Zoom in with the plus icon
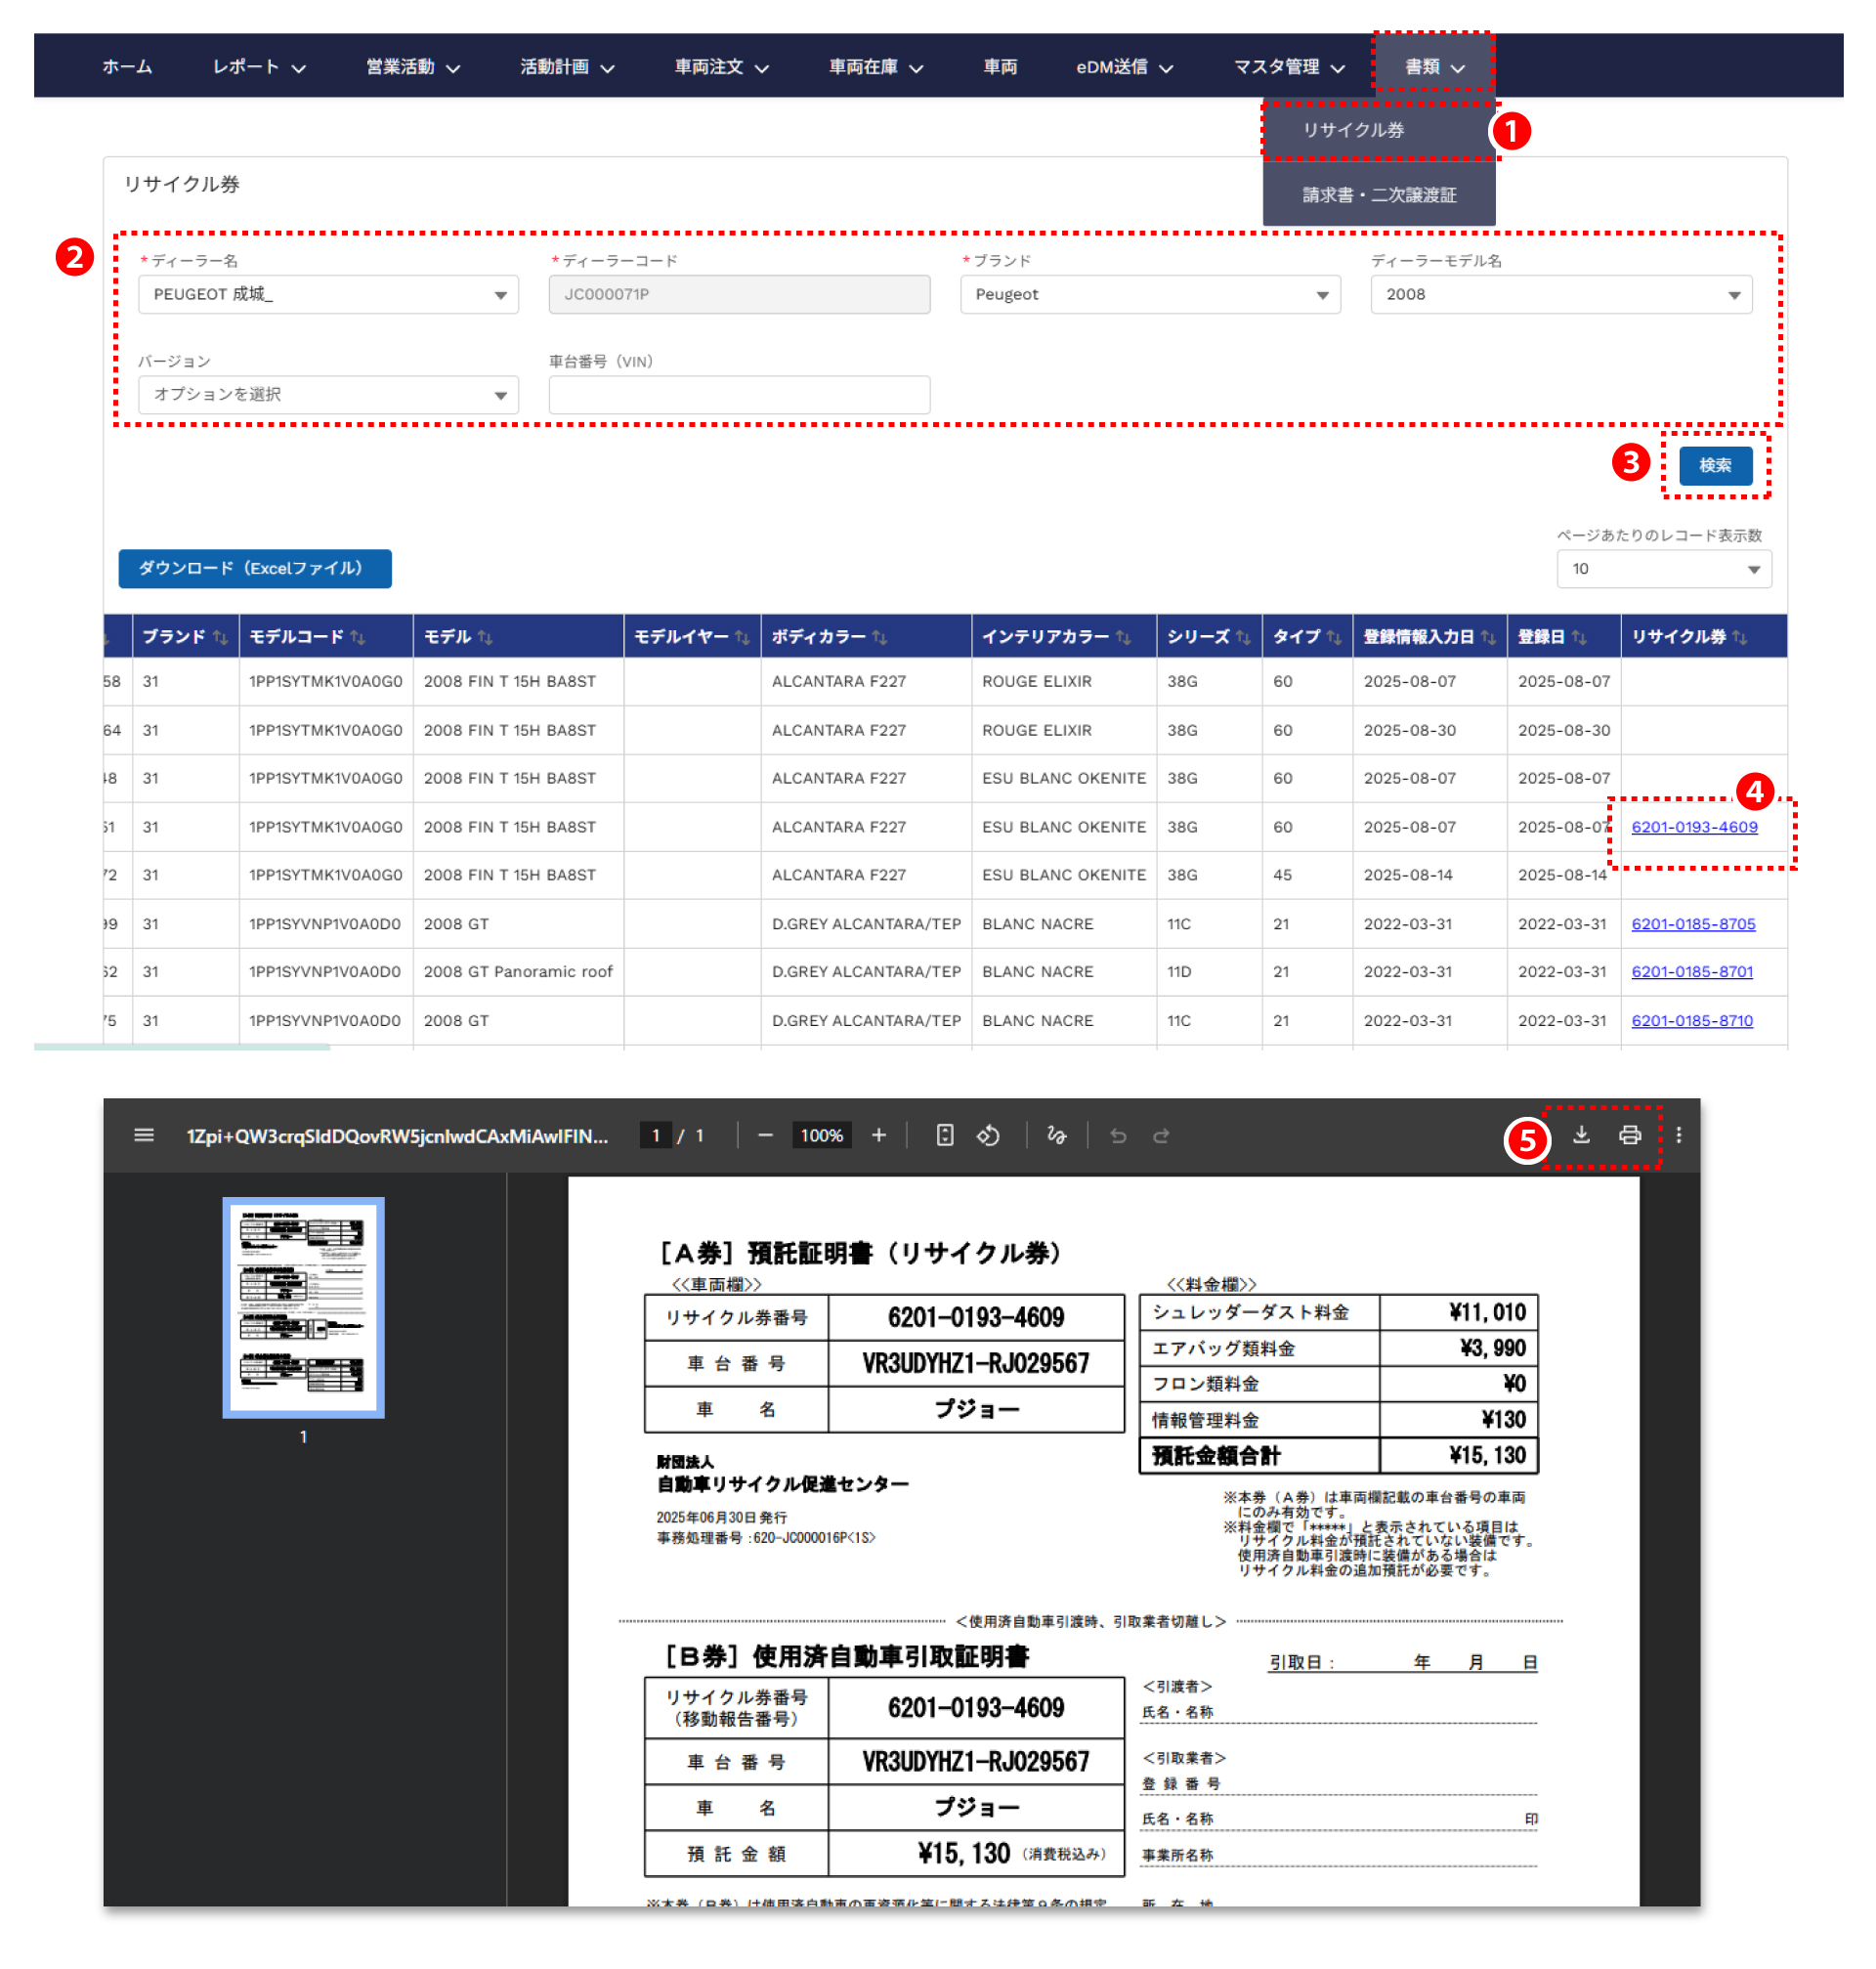 coord(879,1135)
